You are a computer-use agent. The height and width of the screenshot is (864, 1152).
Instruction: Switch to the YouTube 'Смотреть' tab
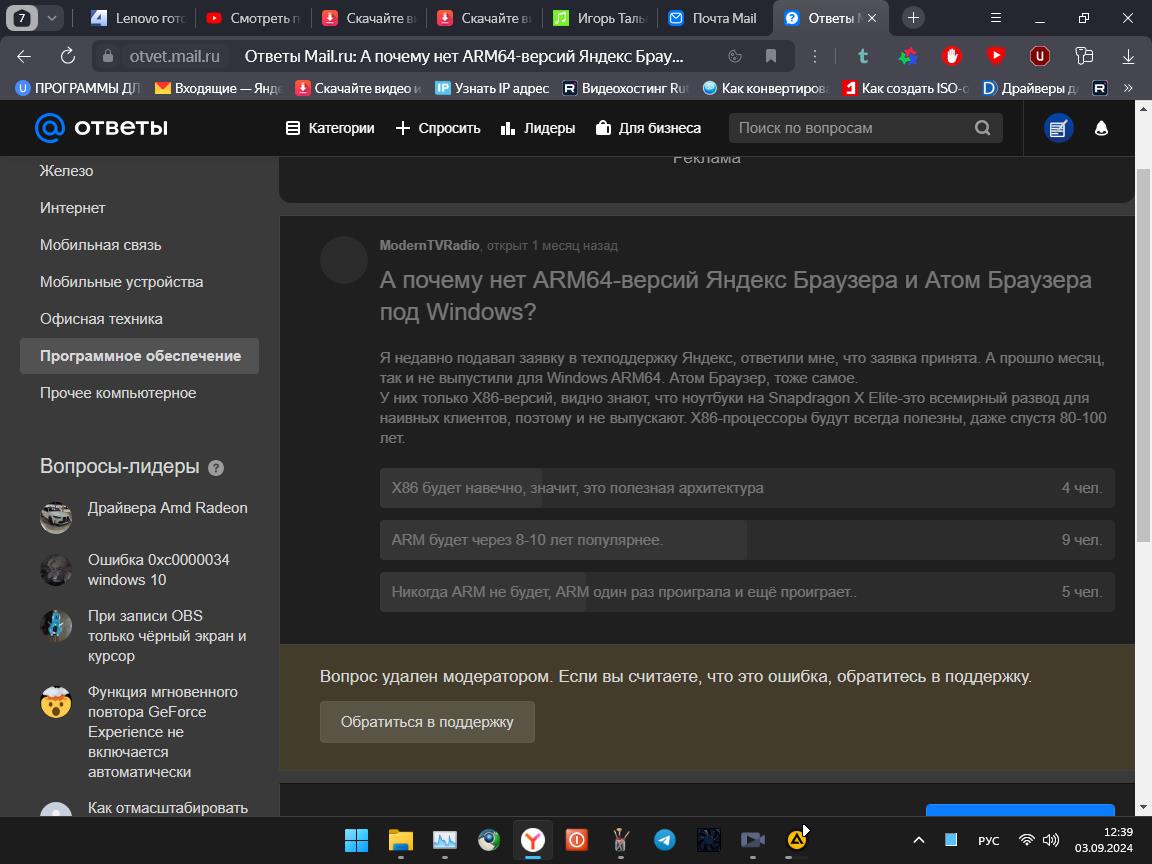253,18
